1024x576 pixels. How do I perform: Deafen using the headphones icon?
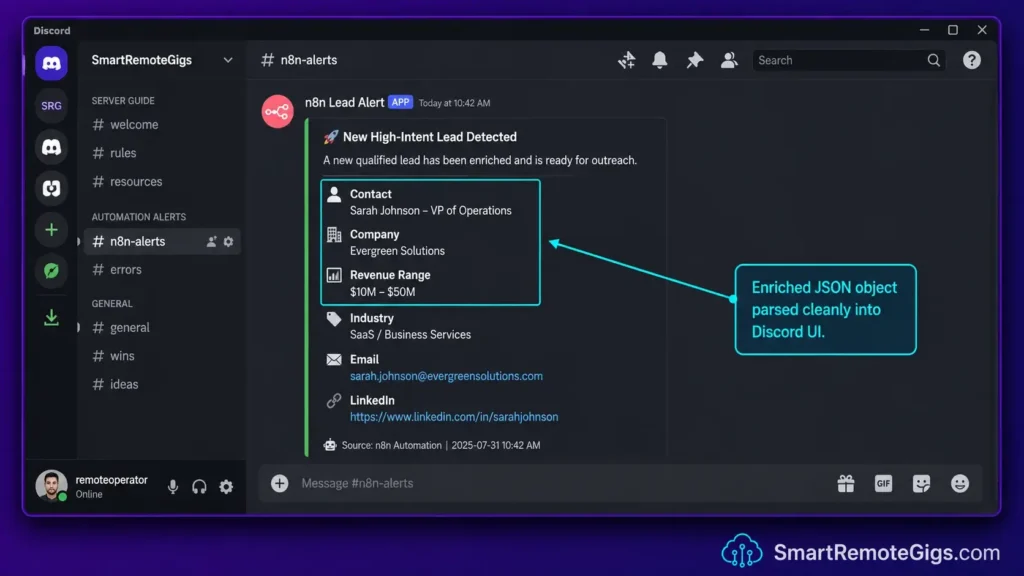(x=199, y=487)
